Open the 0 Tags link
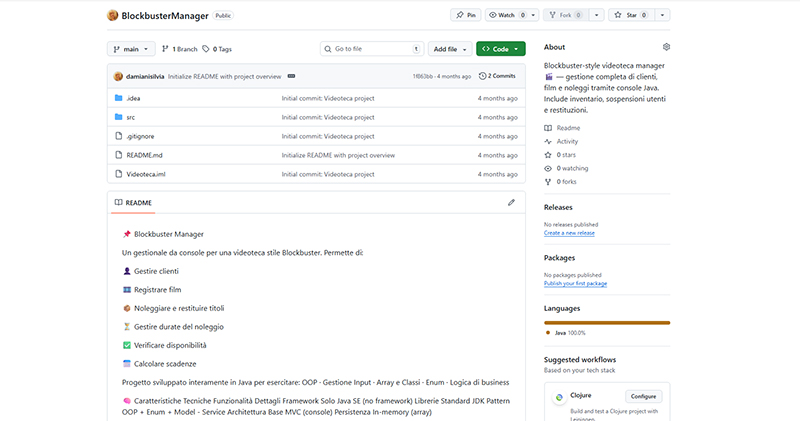The image size is (800, 421). pos(217,49)
